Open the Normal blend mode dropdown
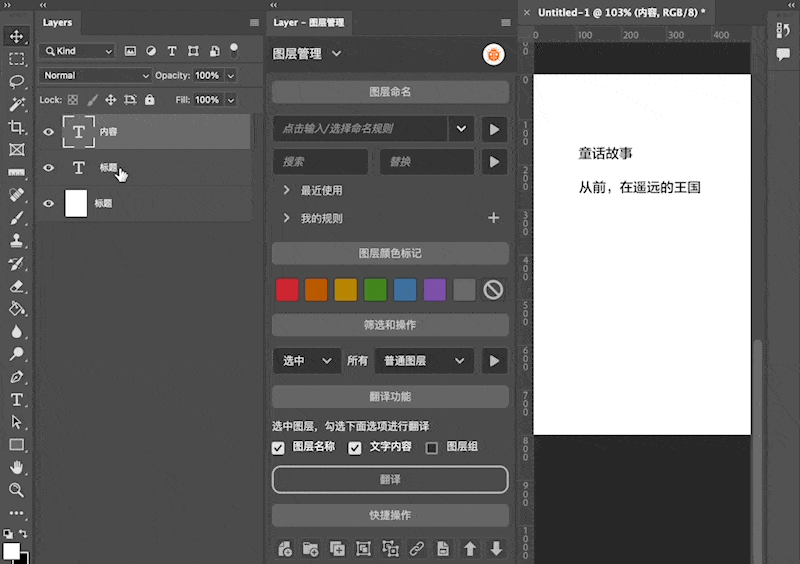The width and height of the screenshot is (800, 564). coord(95,76)
